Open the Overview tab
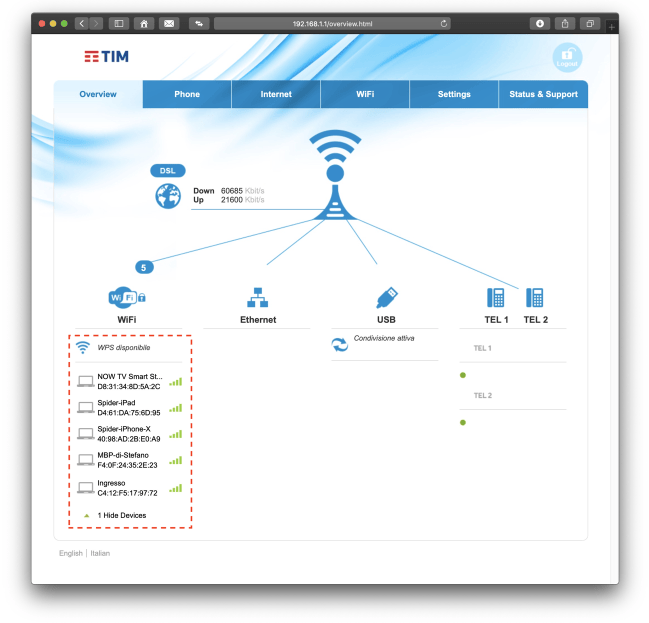The image size is (649, 623). 98,94
